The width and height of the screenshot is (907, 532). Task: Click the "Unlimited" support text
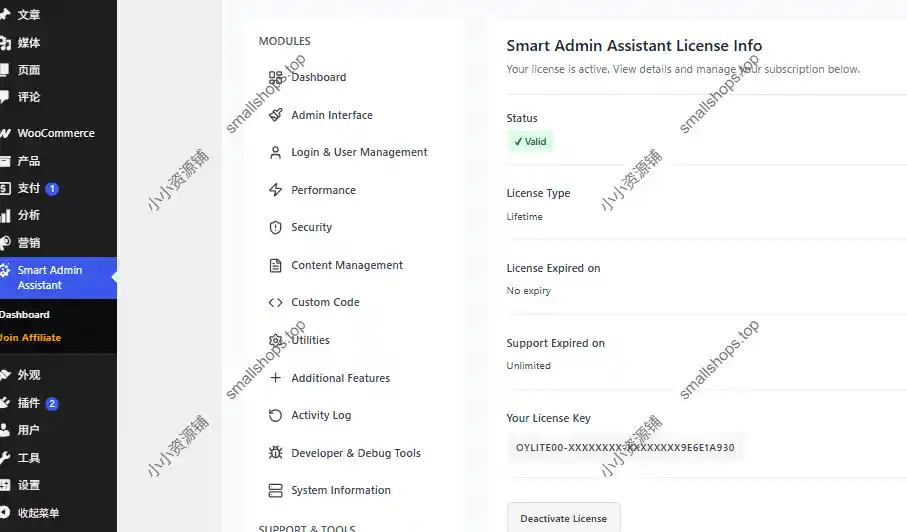pyautogui.click(x=529, y=366)
